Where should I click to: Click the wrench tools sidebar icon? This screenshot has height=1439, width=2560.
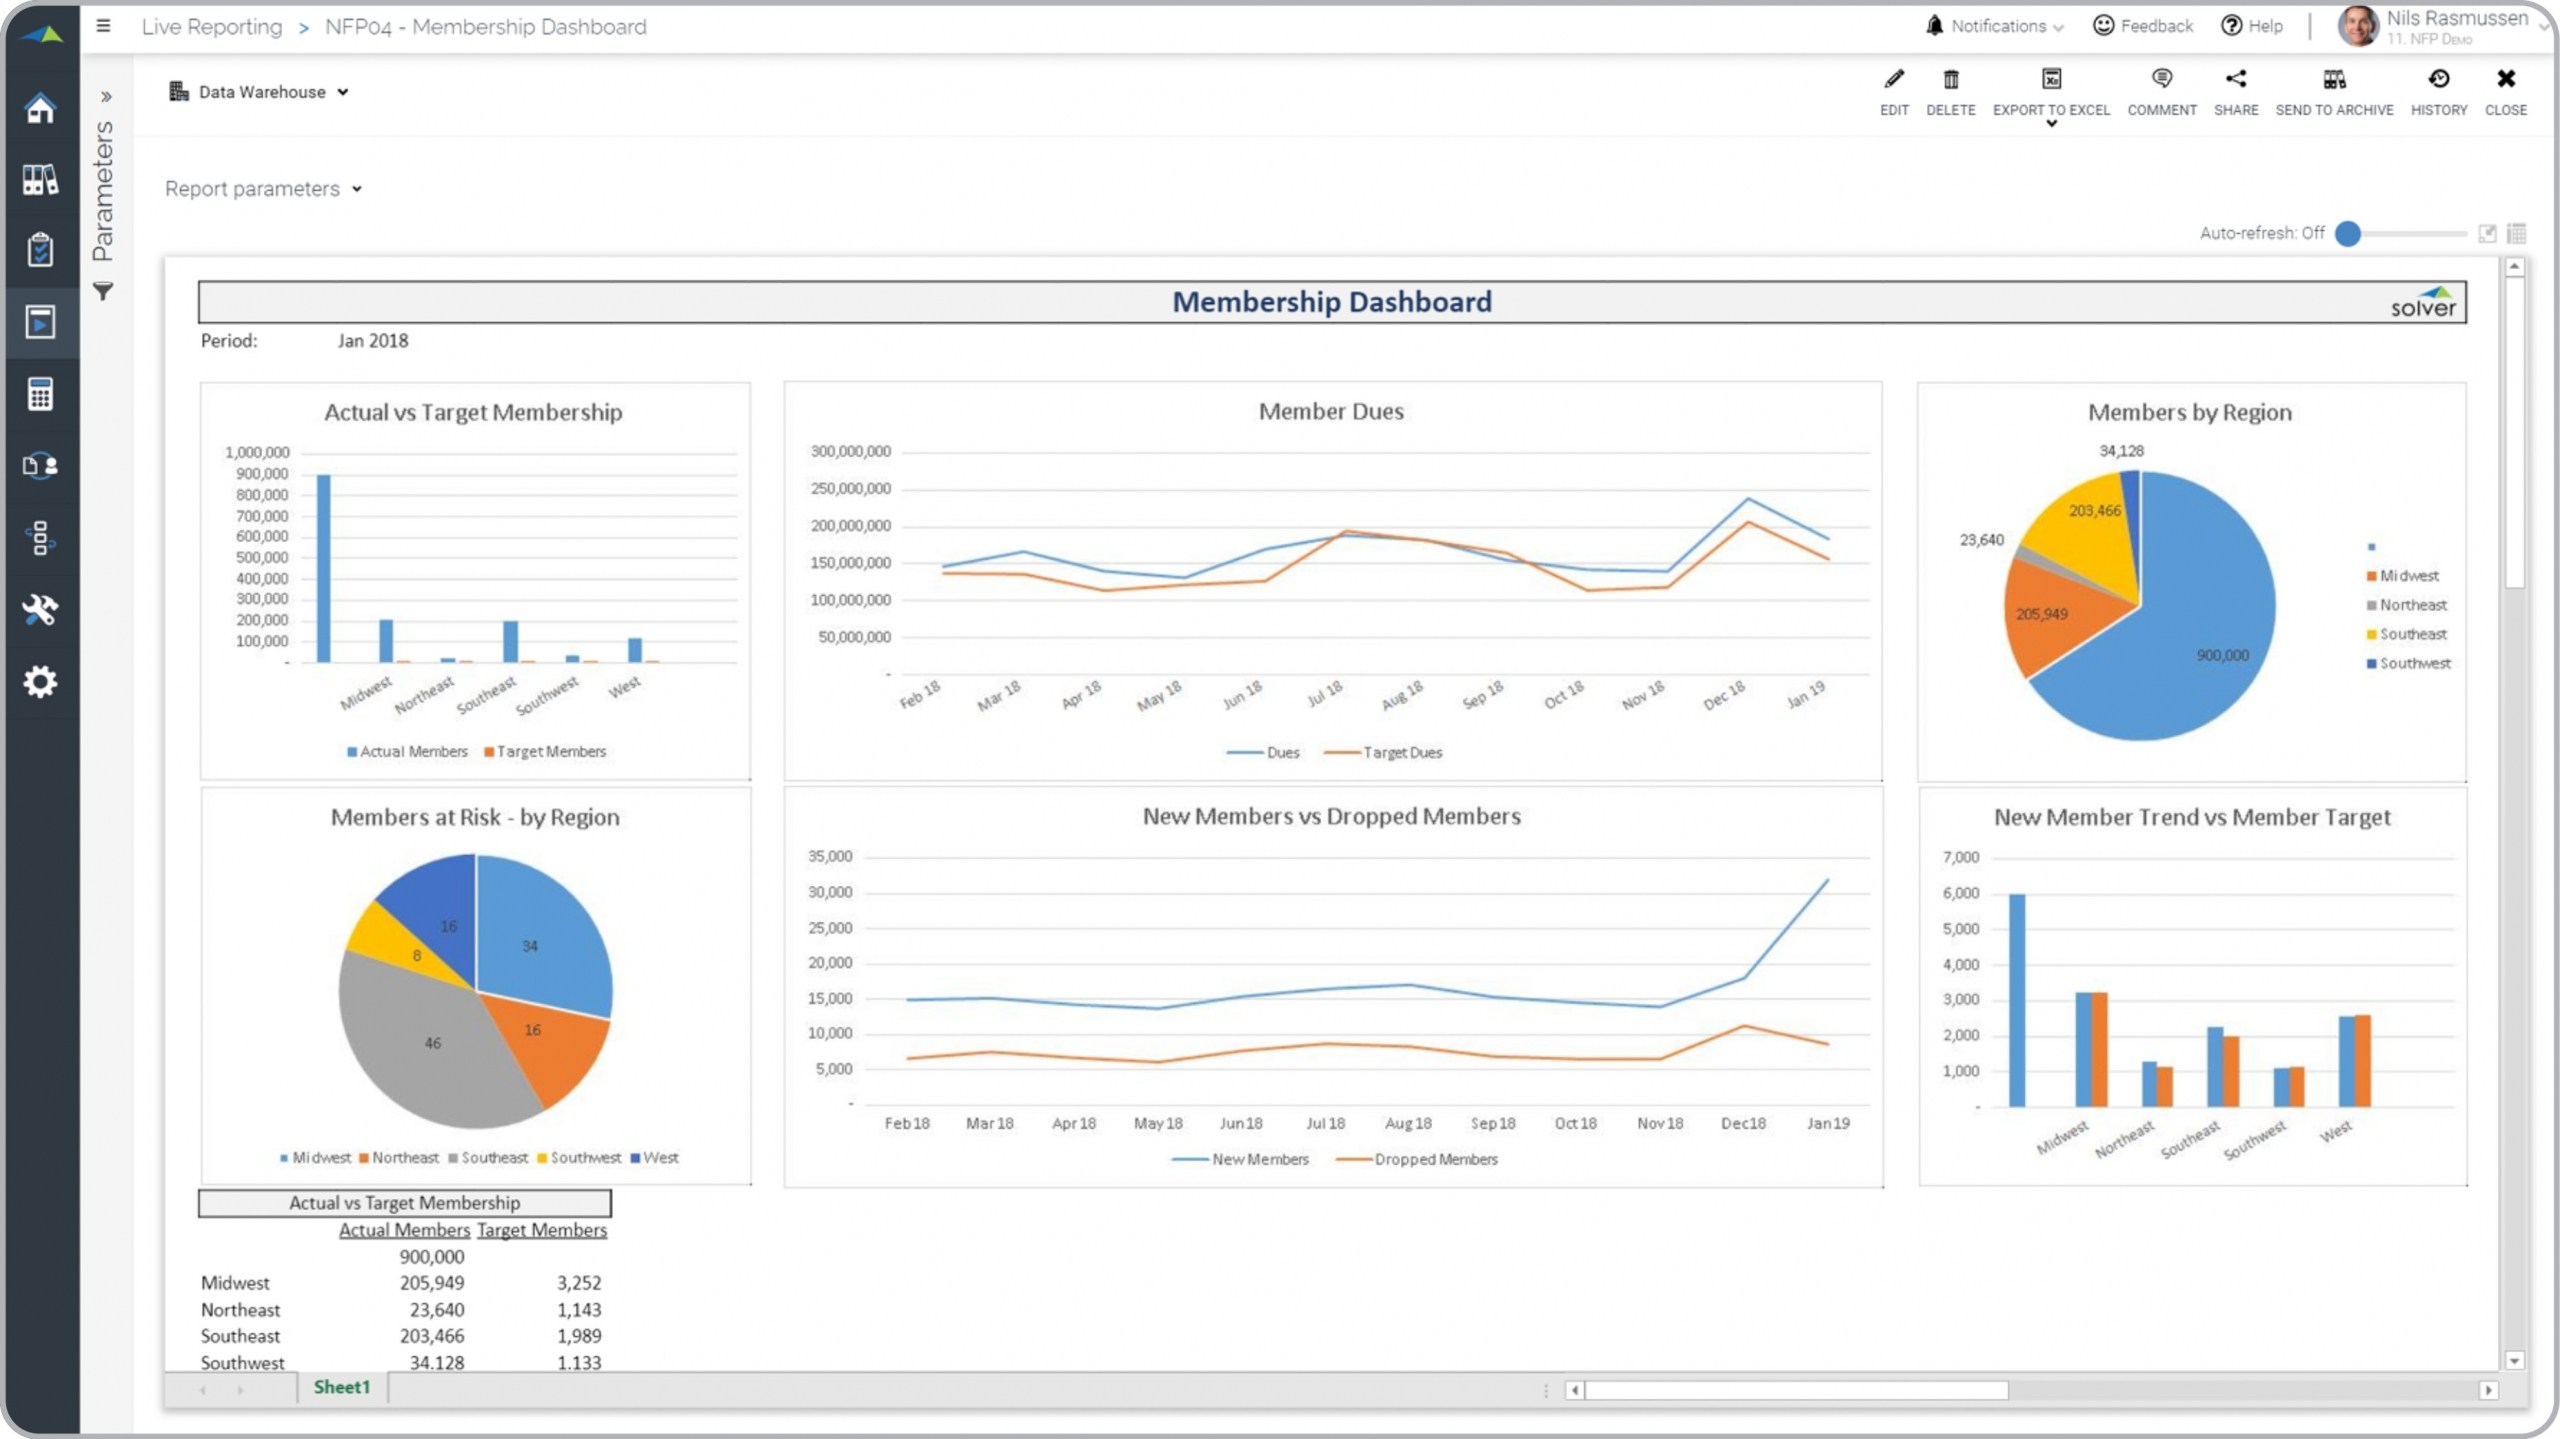click(40, 609)
